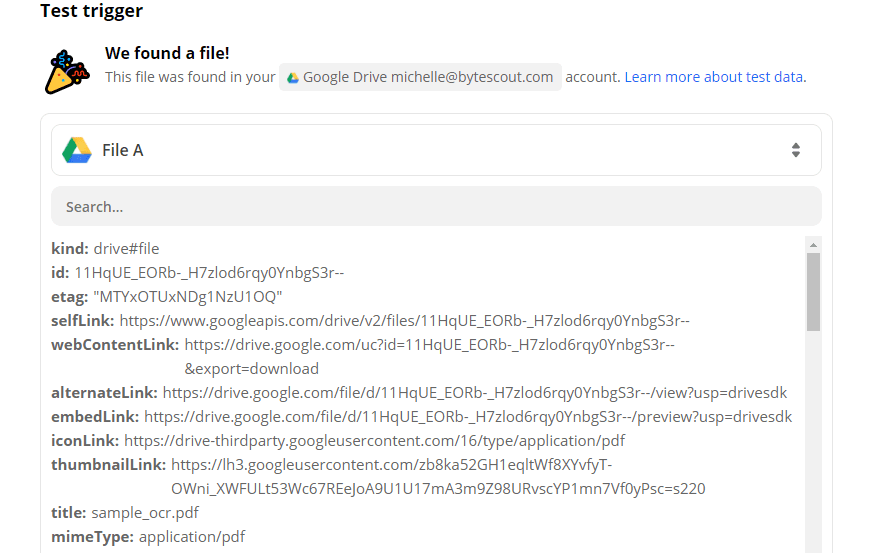Image resolution: width=875 pixels, height=553 pixels.
Task: Click the scrollbar up arrow in data list
Action: coord(813,244)
